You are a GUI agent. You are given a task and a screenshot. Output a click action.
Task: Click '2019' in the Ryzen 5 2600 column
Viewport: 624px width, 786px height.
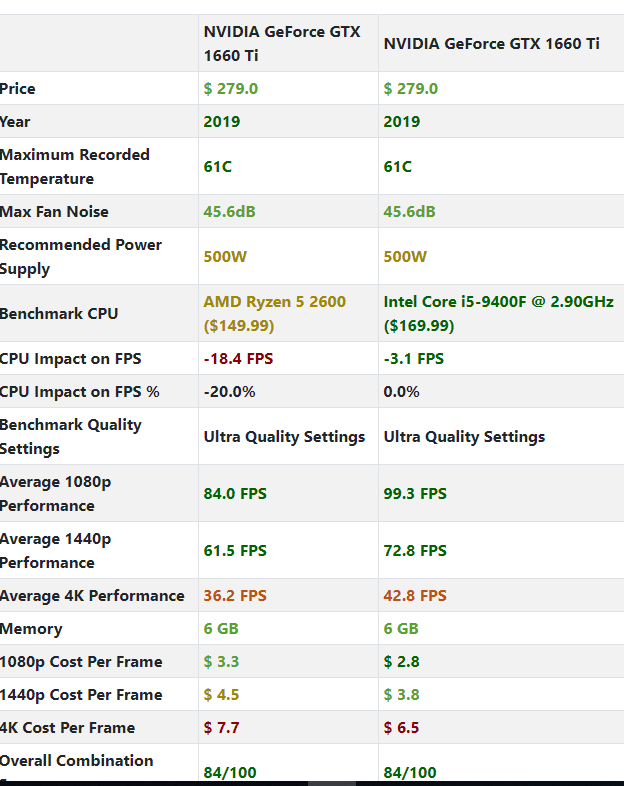click(222, 122)
